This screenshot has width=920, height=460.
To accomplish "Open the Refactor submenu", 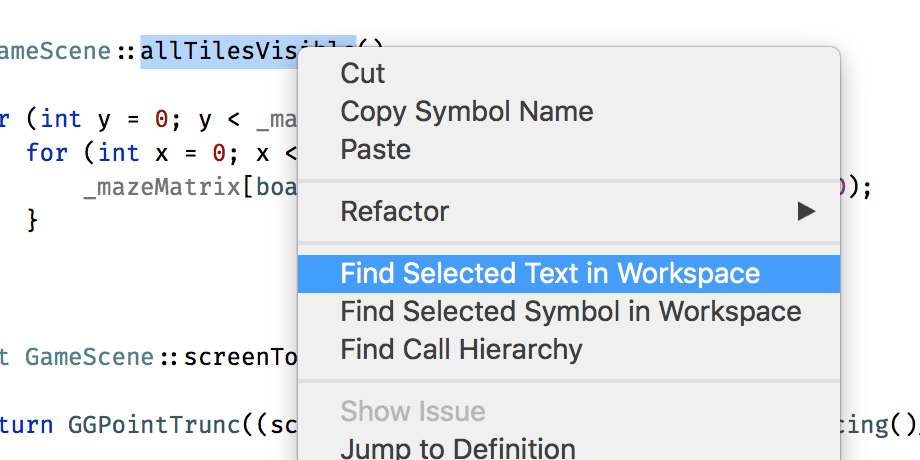I will pos(569,211).
